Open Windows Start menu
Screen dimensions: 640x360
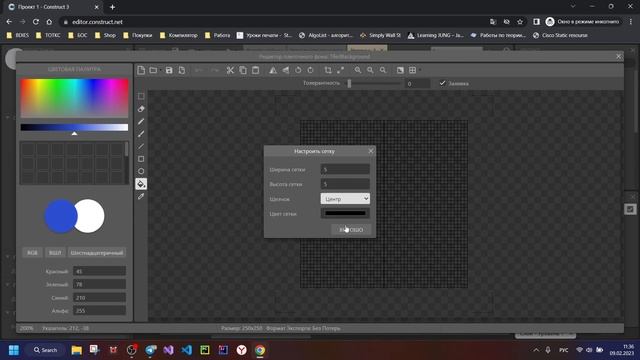click(13, 350)
